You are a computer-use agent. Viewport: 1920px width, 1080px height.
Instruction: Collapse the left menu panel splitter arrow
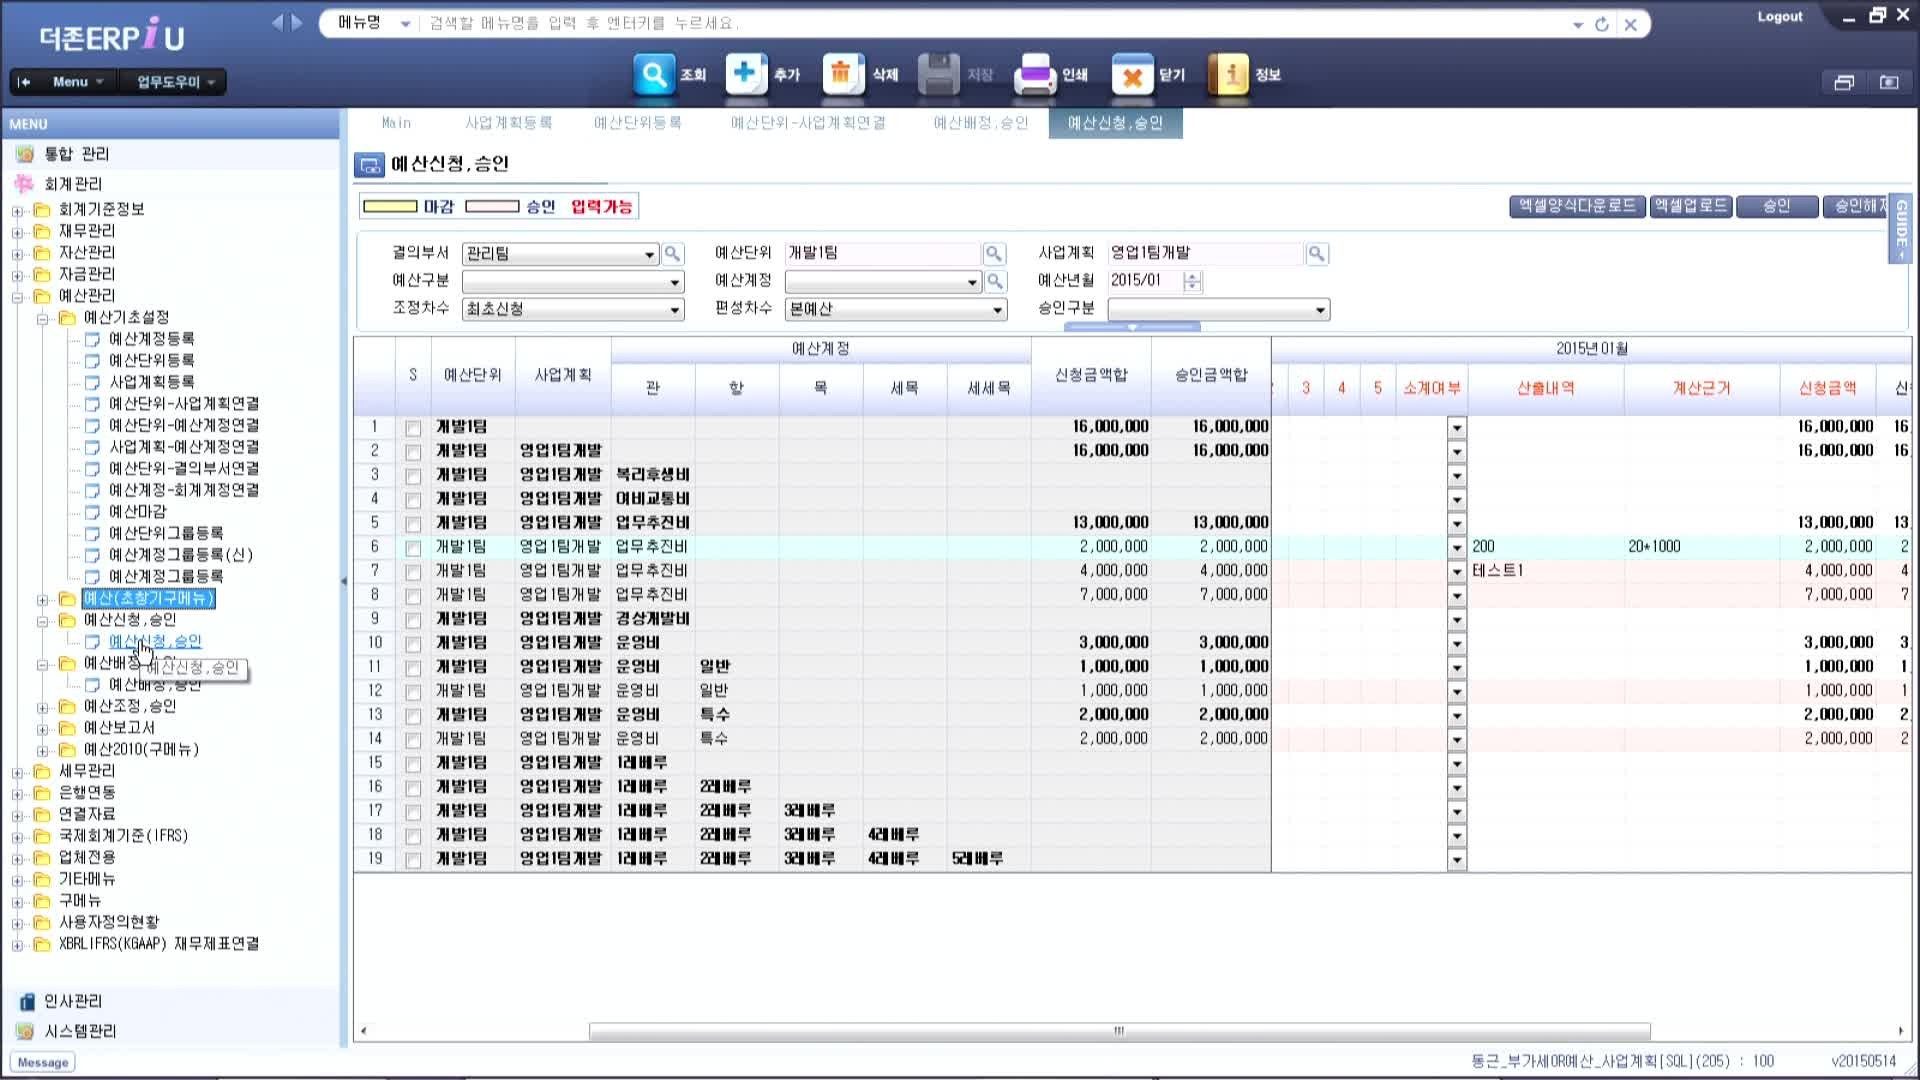(344, 580)
